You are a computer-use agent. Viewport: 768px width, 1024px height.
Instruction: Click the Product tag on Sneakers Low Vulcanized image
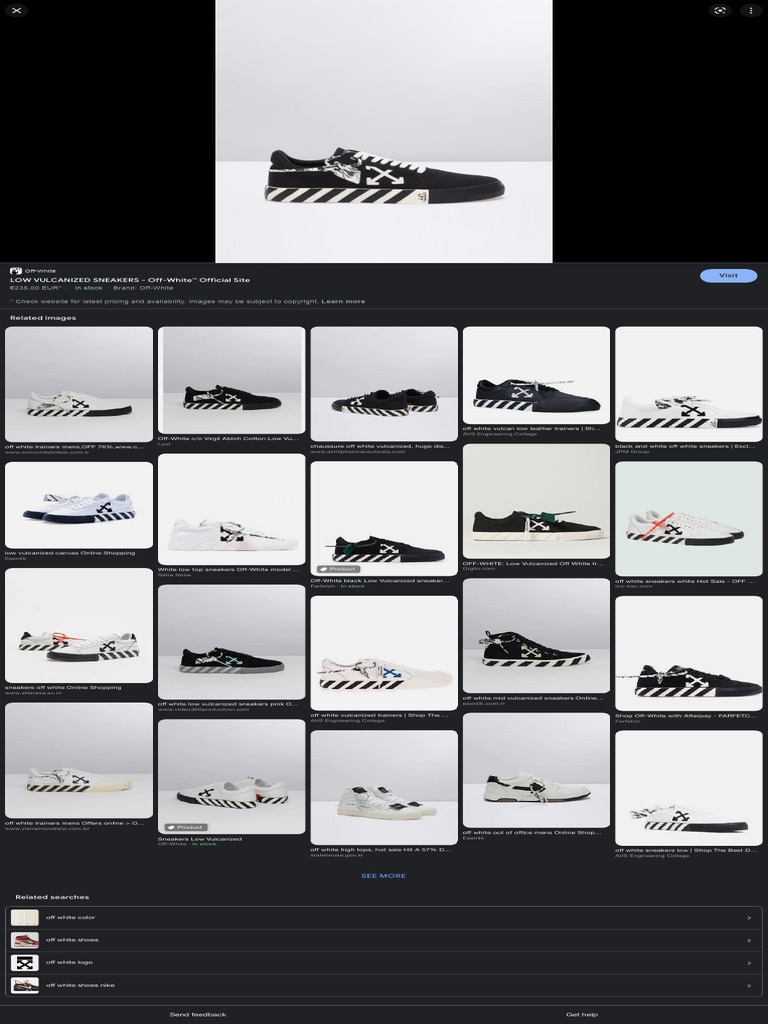pyautogui.click(x=186, y=827)
